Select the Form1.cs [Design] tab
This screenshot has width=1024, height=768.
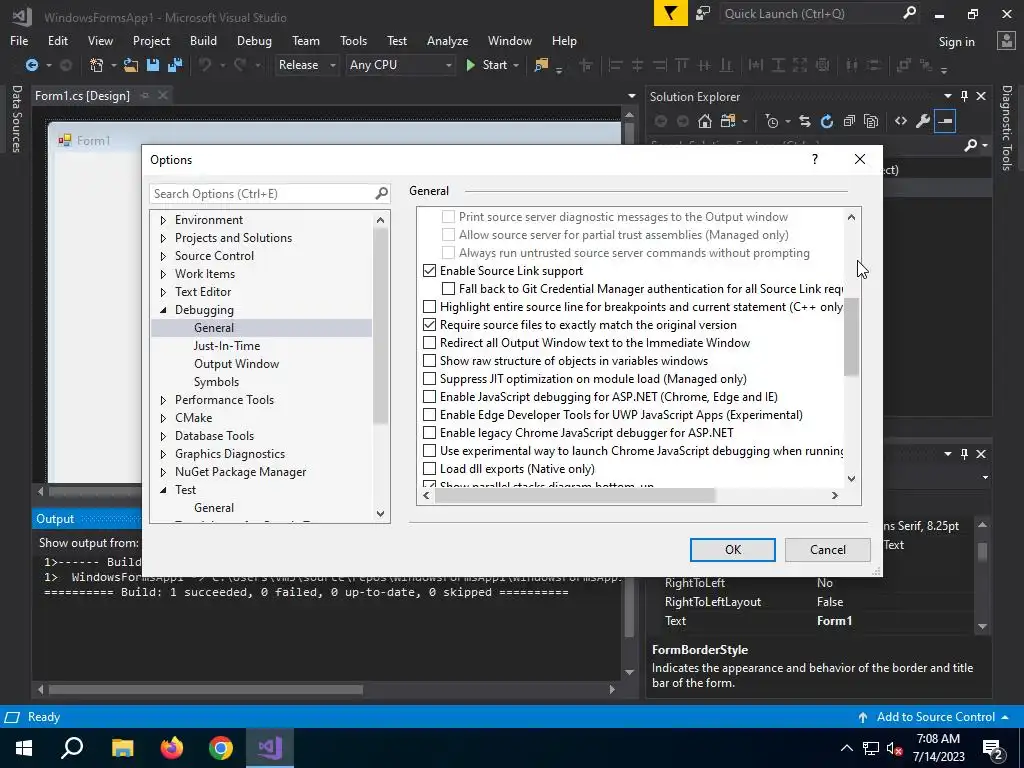tap(82, 95)
